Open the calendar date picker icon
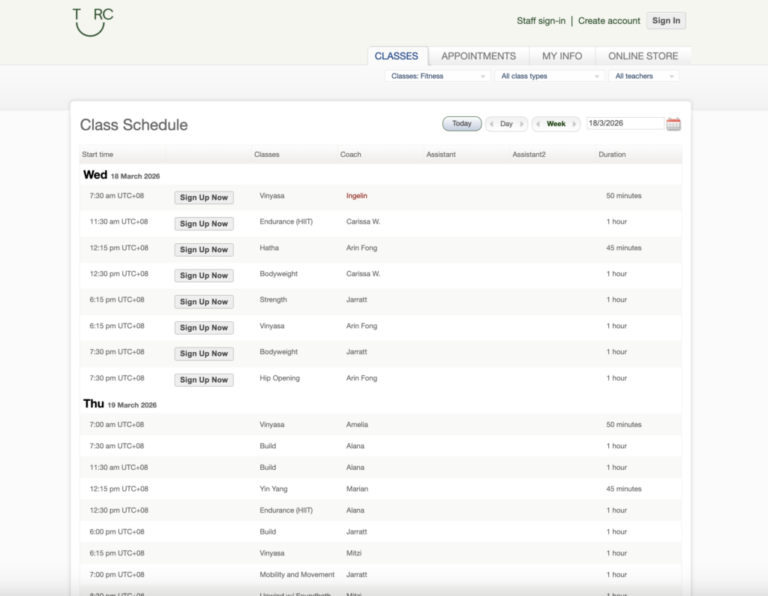Screen dimensions: 768x596 click(x=673, y=124)
